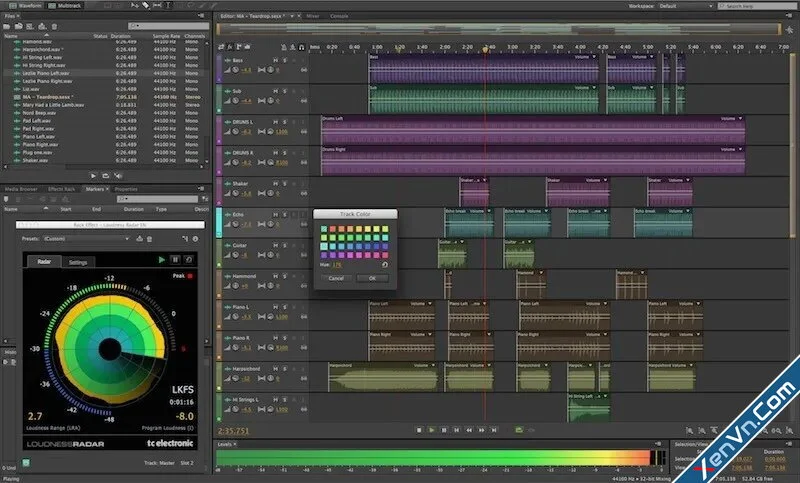The image size is (800, 483).
Task: Select Shaker.wav in file list
Action: point(35,160)
